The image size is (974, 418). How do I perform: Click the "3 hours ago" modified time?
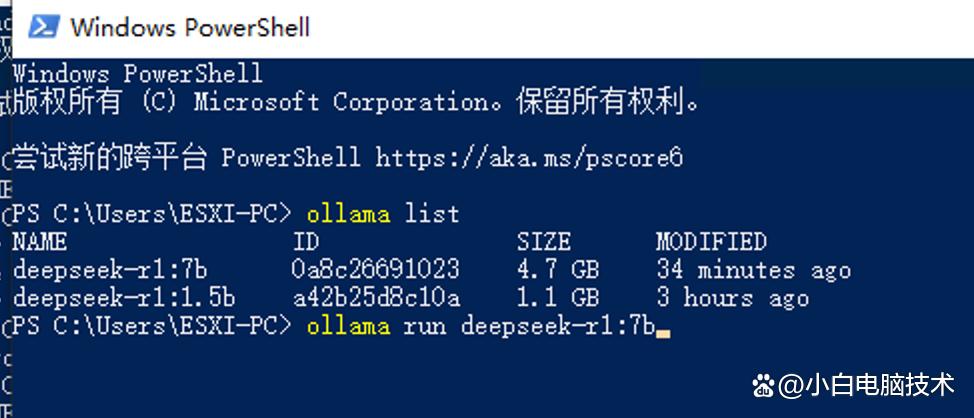click(732, 297)
